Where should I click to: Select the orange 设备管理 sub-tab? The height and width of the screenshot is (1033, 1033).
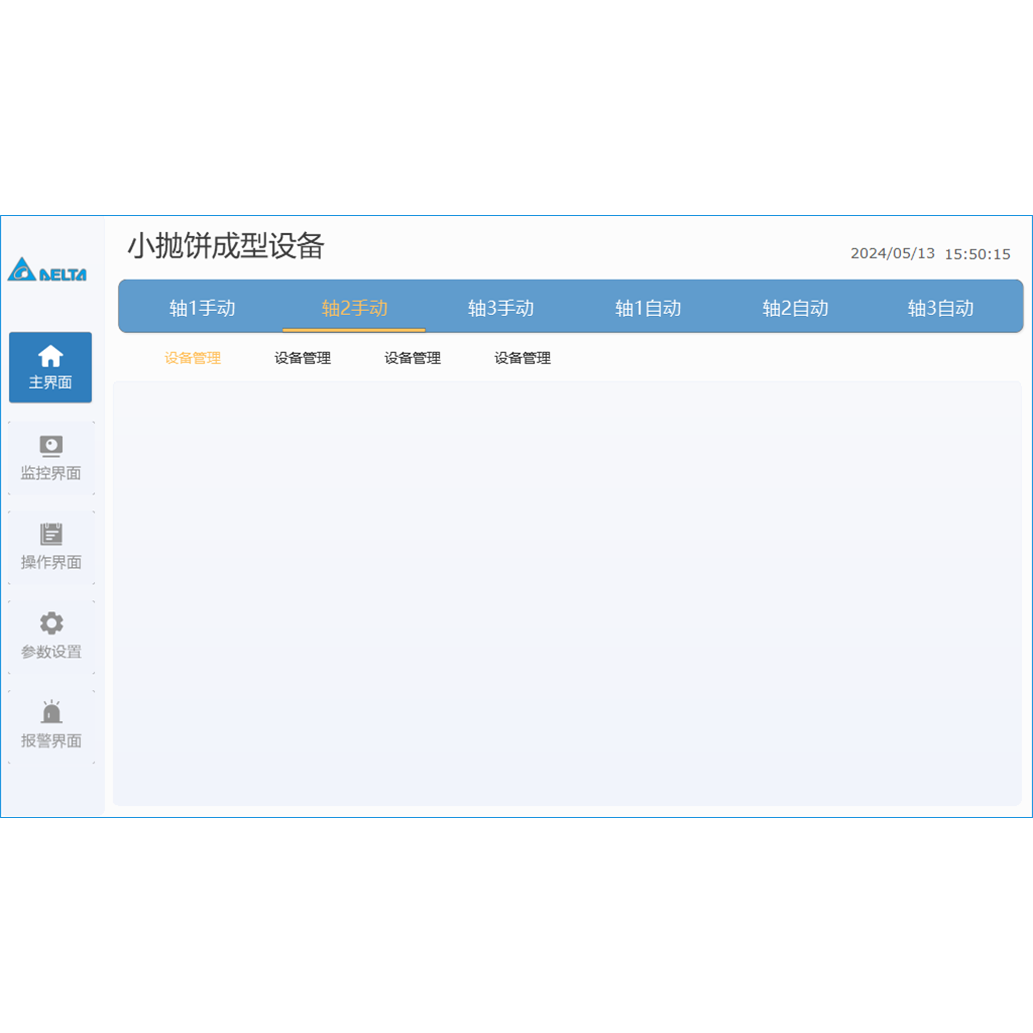click(192, 358)
